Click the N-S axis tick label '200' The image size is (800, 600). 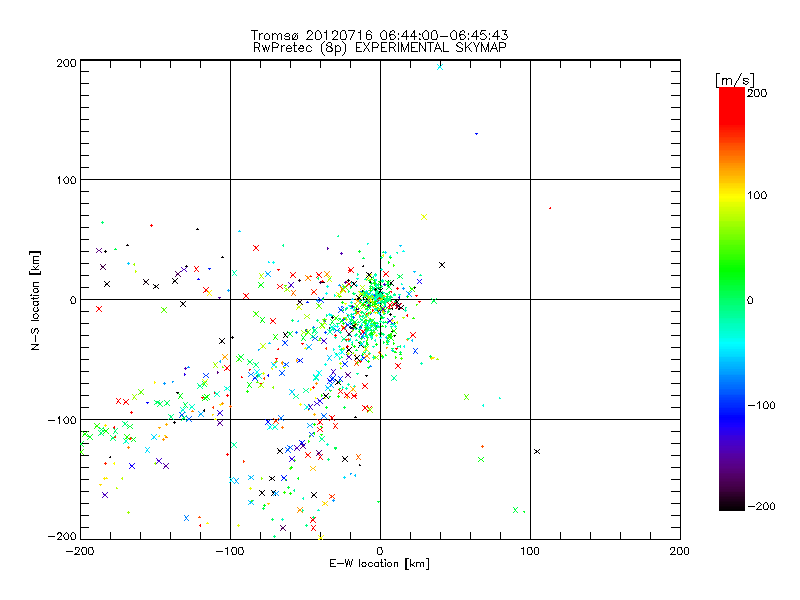(66, 63)
